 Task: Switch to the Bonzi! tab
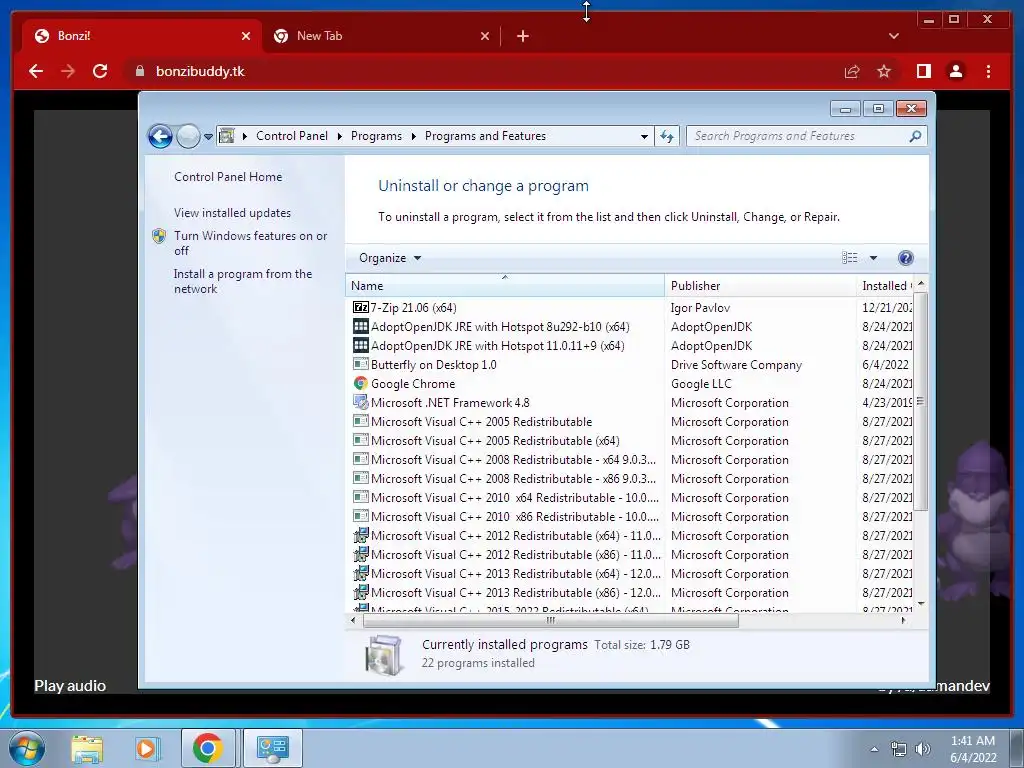click(140, 36)
